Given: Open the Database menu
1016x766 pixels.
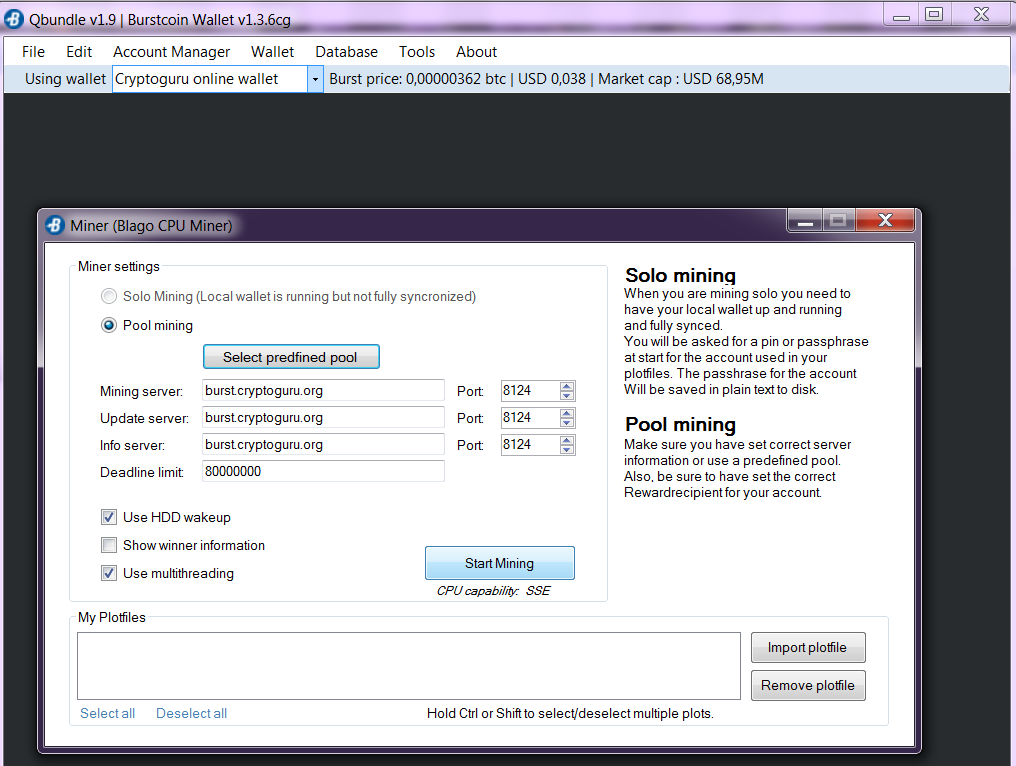Looking at the screenshot, I should pos(346,52).
